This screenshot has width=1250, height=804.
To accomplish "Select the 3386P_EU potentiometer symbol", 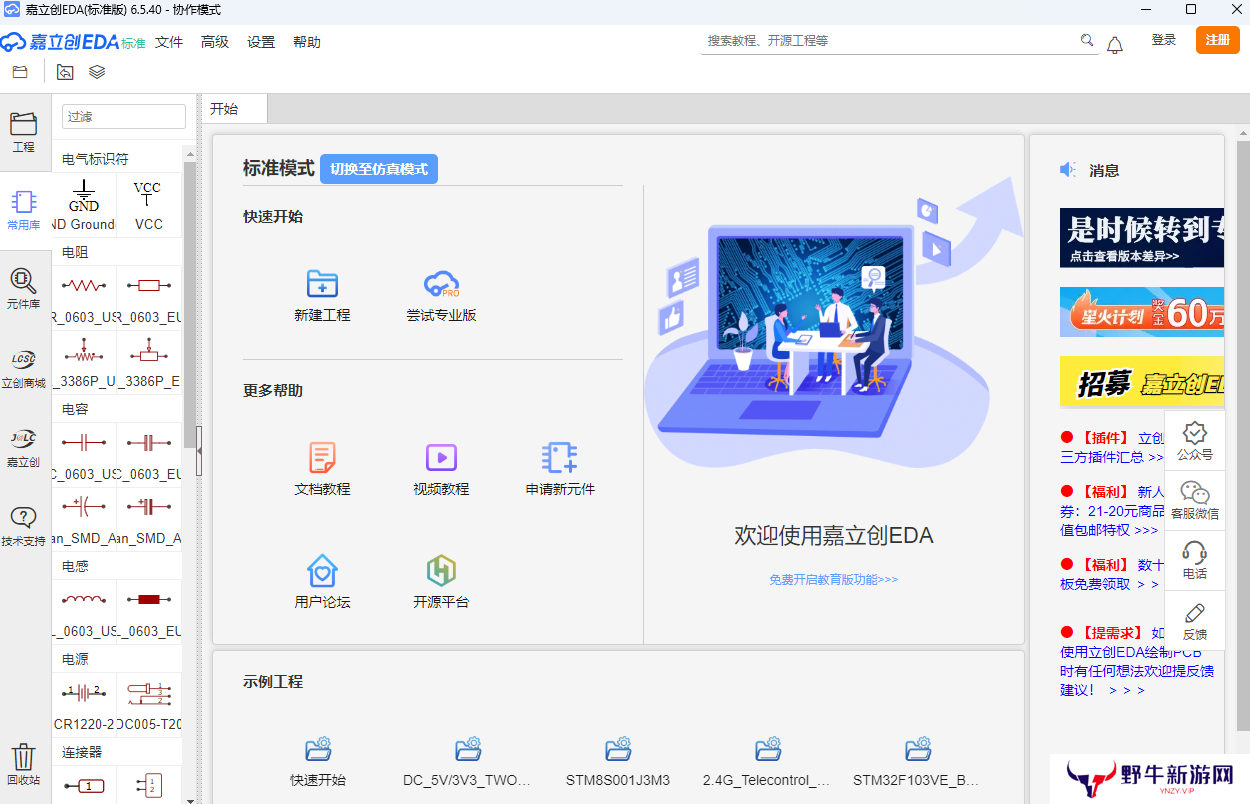I will tap(148, 361).
